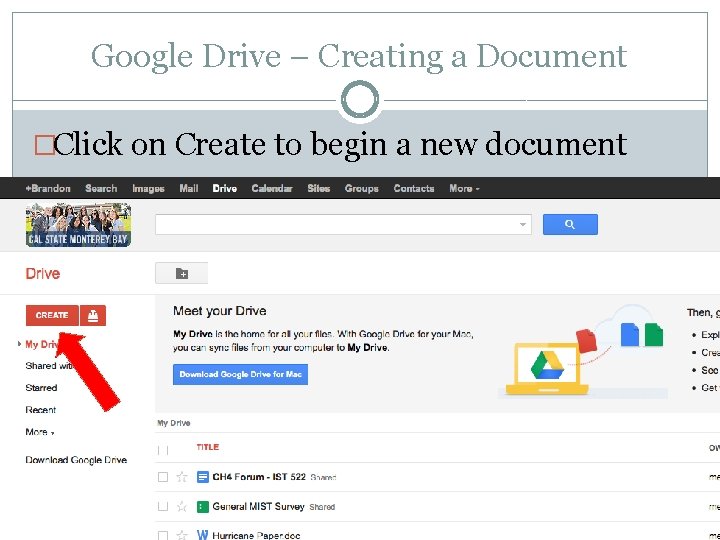720x540 pixels.
Task: Click the red CREATE button
Action: coord(52,315)
